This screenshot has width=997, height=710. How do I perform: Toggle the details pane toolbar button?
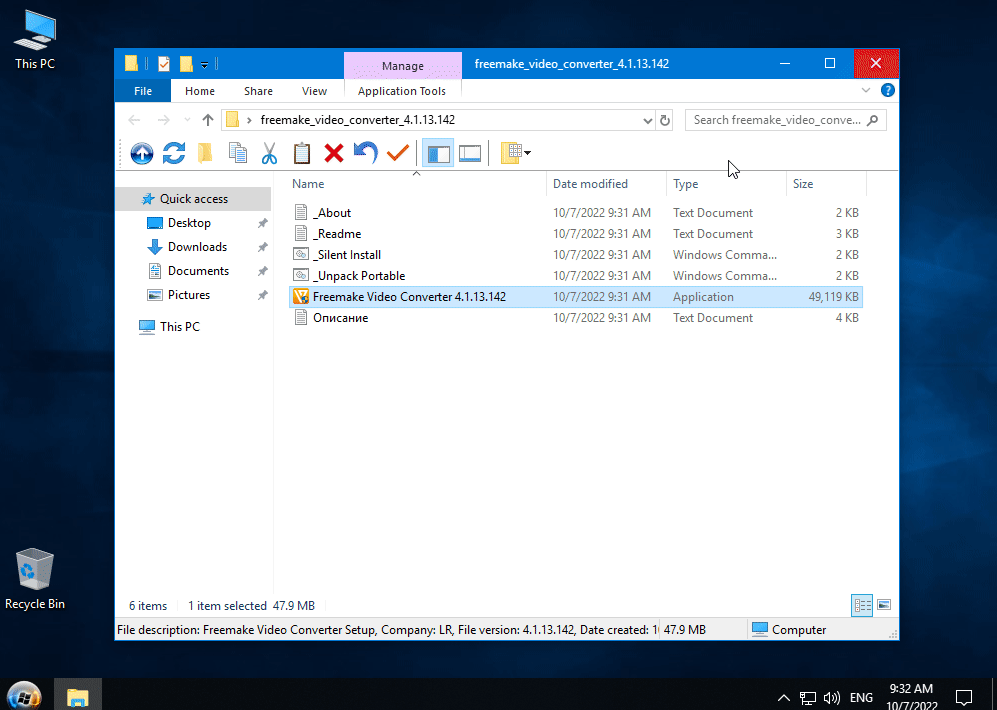470,153
